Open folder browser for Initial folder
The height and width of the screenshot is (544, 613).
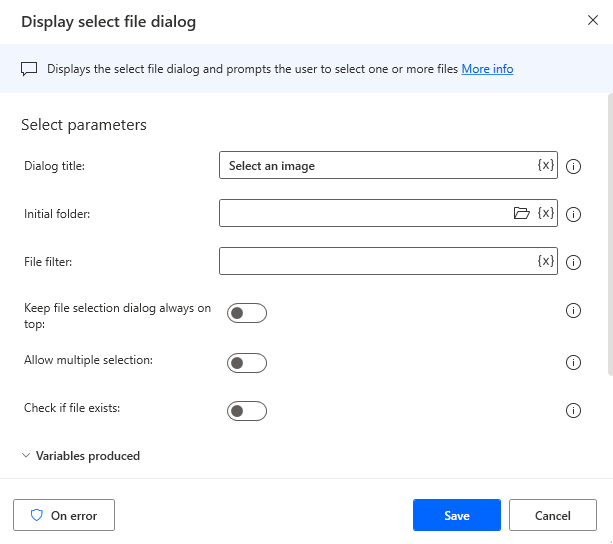click(521, 213)
